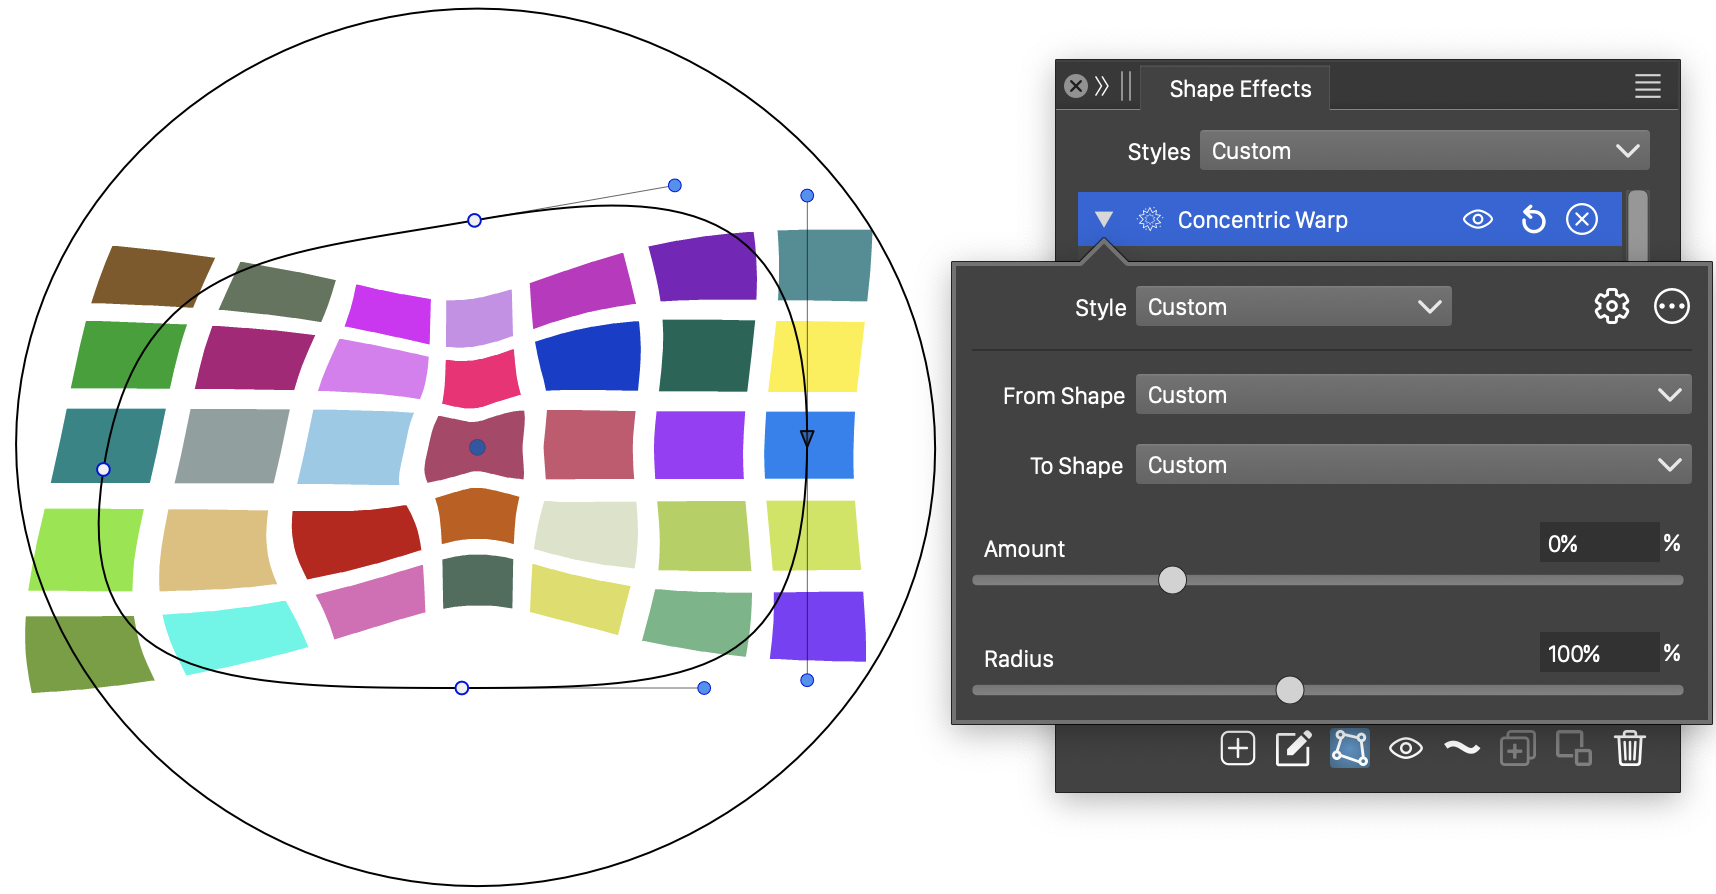Open the From Shape dropdown
Viewport: 1716px width, 894px height.
click(1413, 395)
